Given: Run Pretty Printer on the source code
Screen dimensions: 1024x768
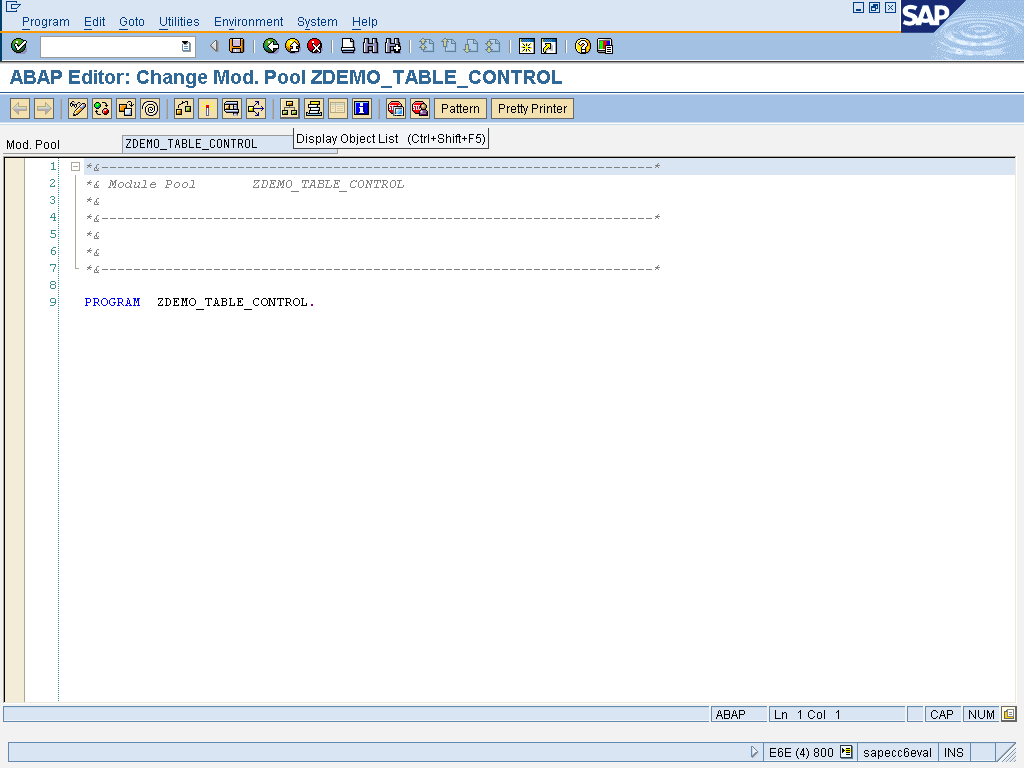Looking at the screenshot, I should point(532,108).
